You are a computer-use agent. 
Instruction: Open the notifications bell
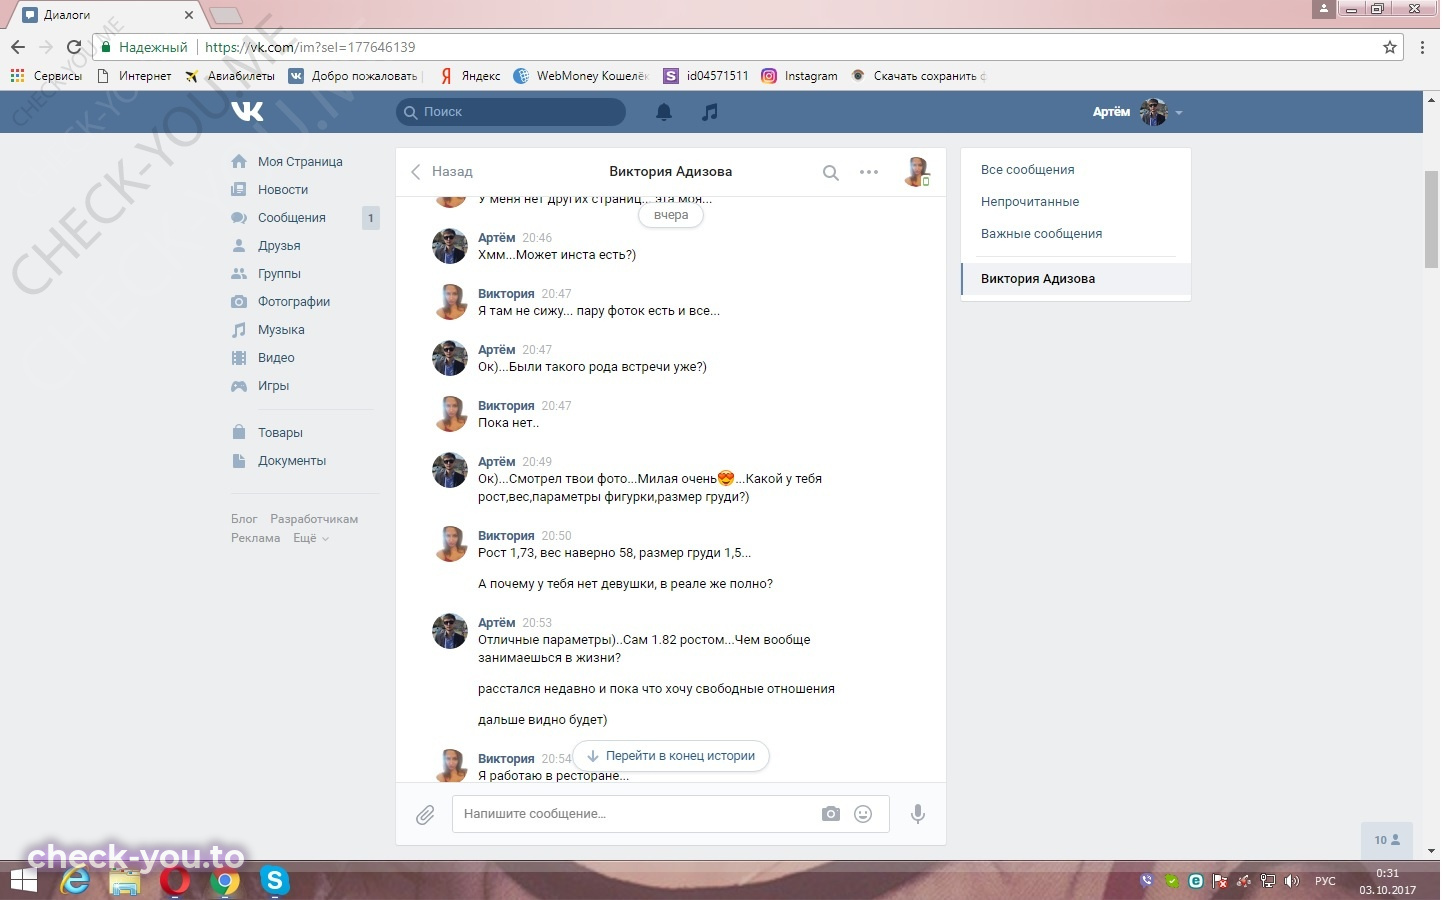(664, 112)
